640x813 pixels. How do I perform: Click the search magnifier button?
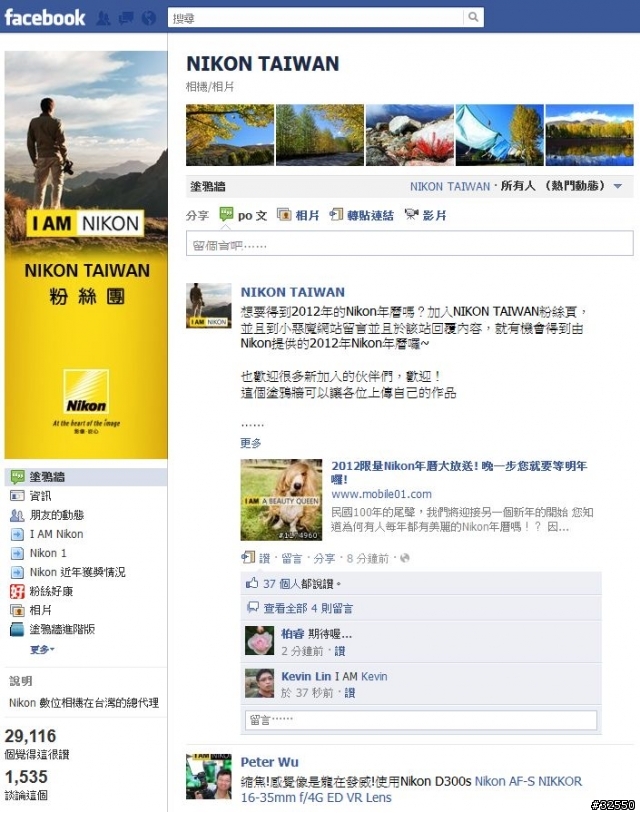[x=473, y=17]
